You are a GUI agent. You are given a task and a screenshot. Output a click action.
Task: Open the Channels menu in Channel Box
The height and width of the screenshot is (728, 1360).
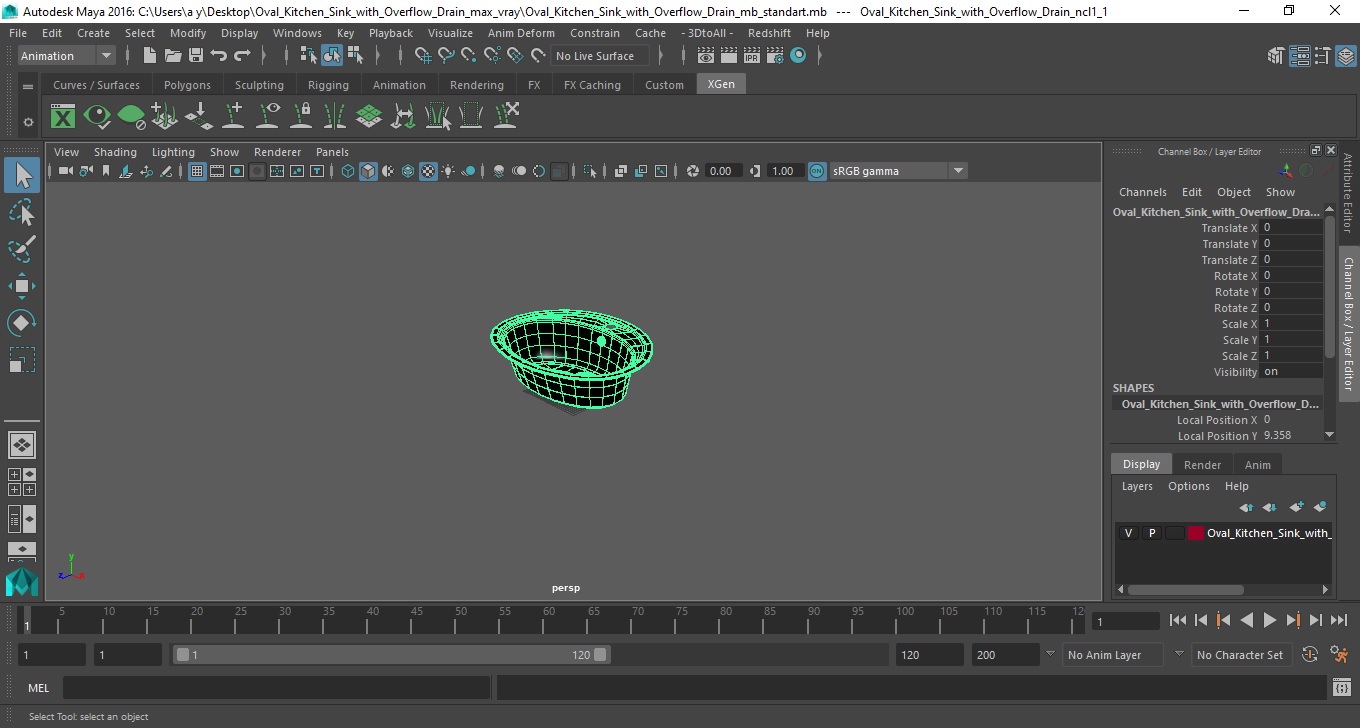(1142, 192)
